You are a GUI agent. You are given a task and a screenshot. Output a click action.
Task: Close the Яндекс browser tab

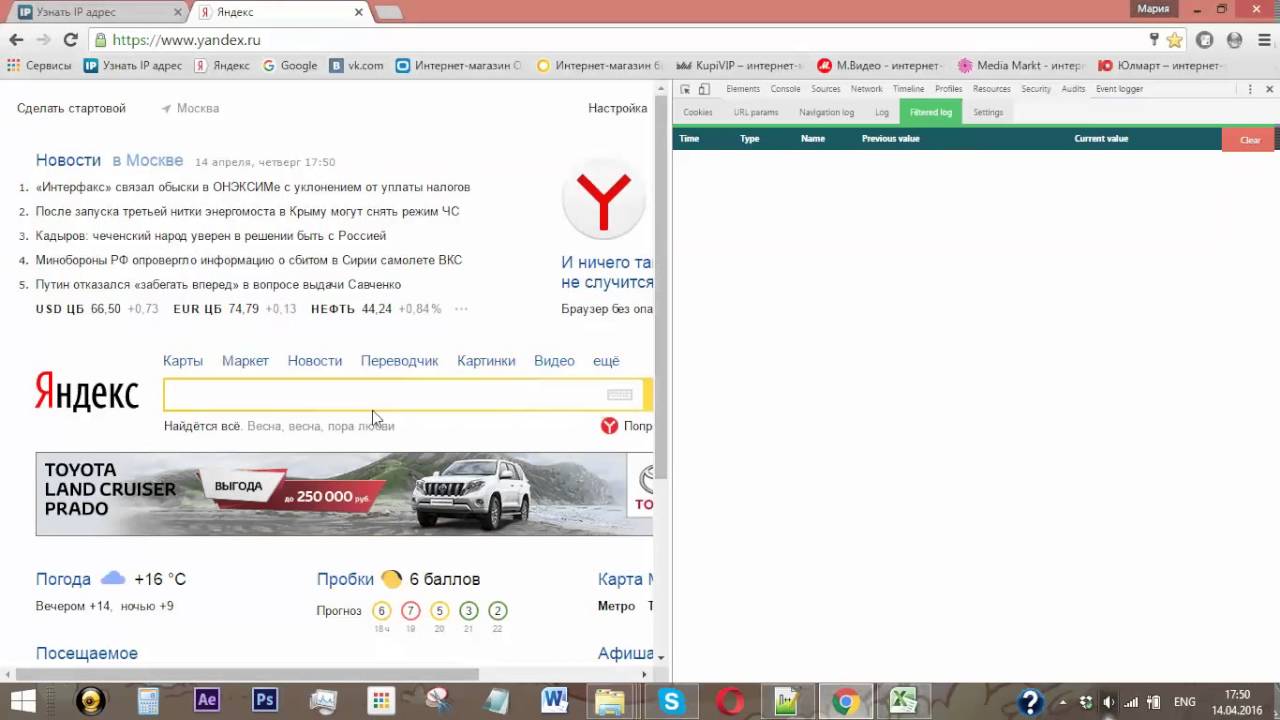point(359,12)
